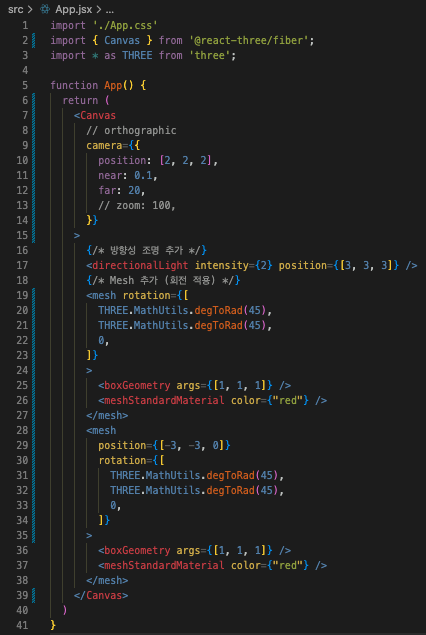Click "Canvas" in the line 2 import

122,40
